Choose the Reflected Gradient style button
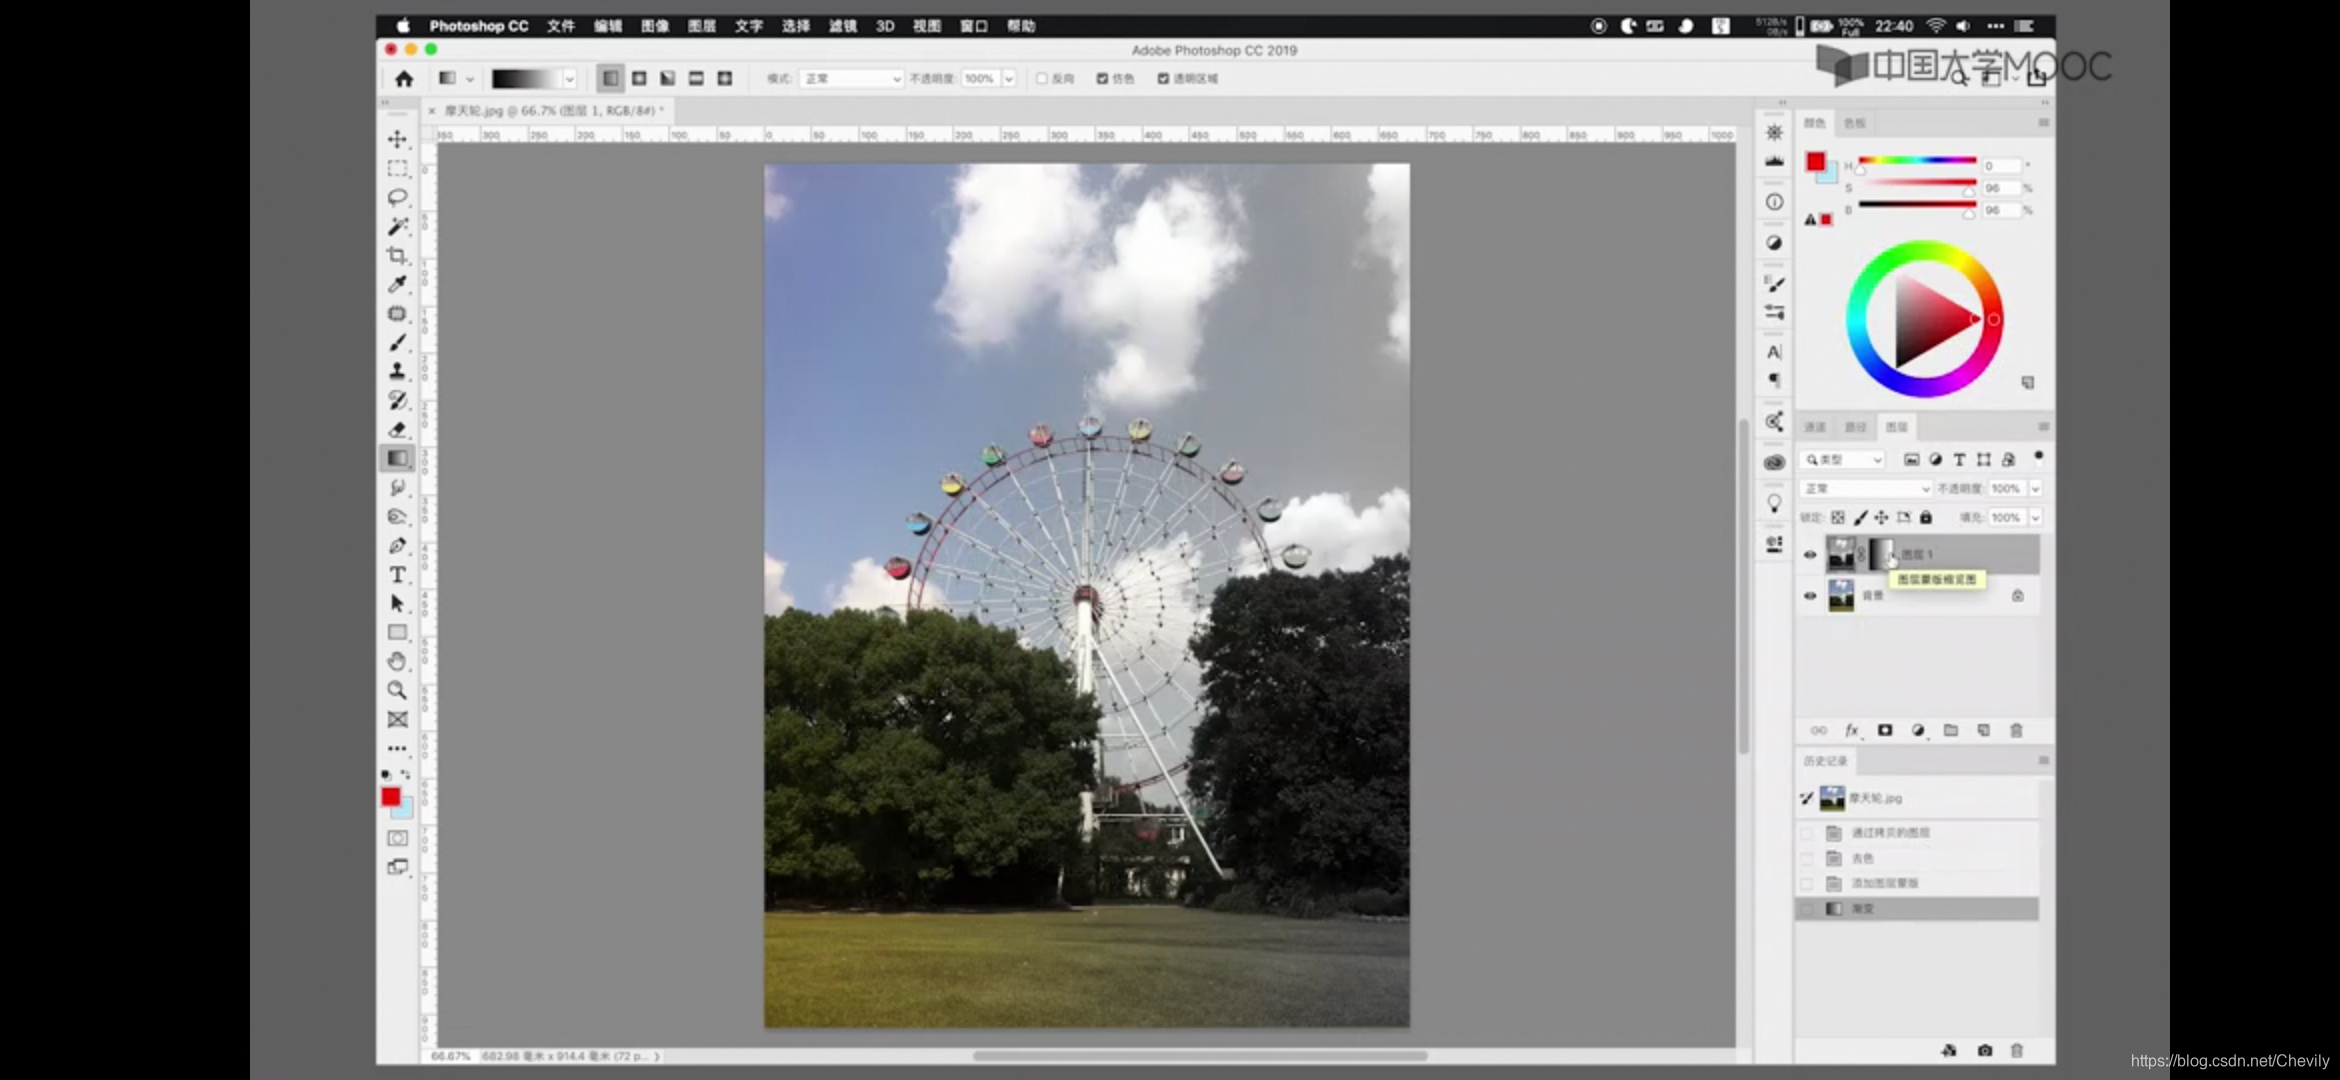 (696, 78)
